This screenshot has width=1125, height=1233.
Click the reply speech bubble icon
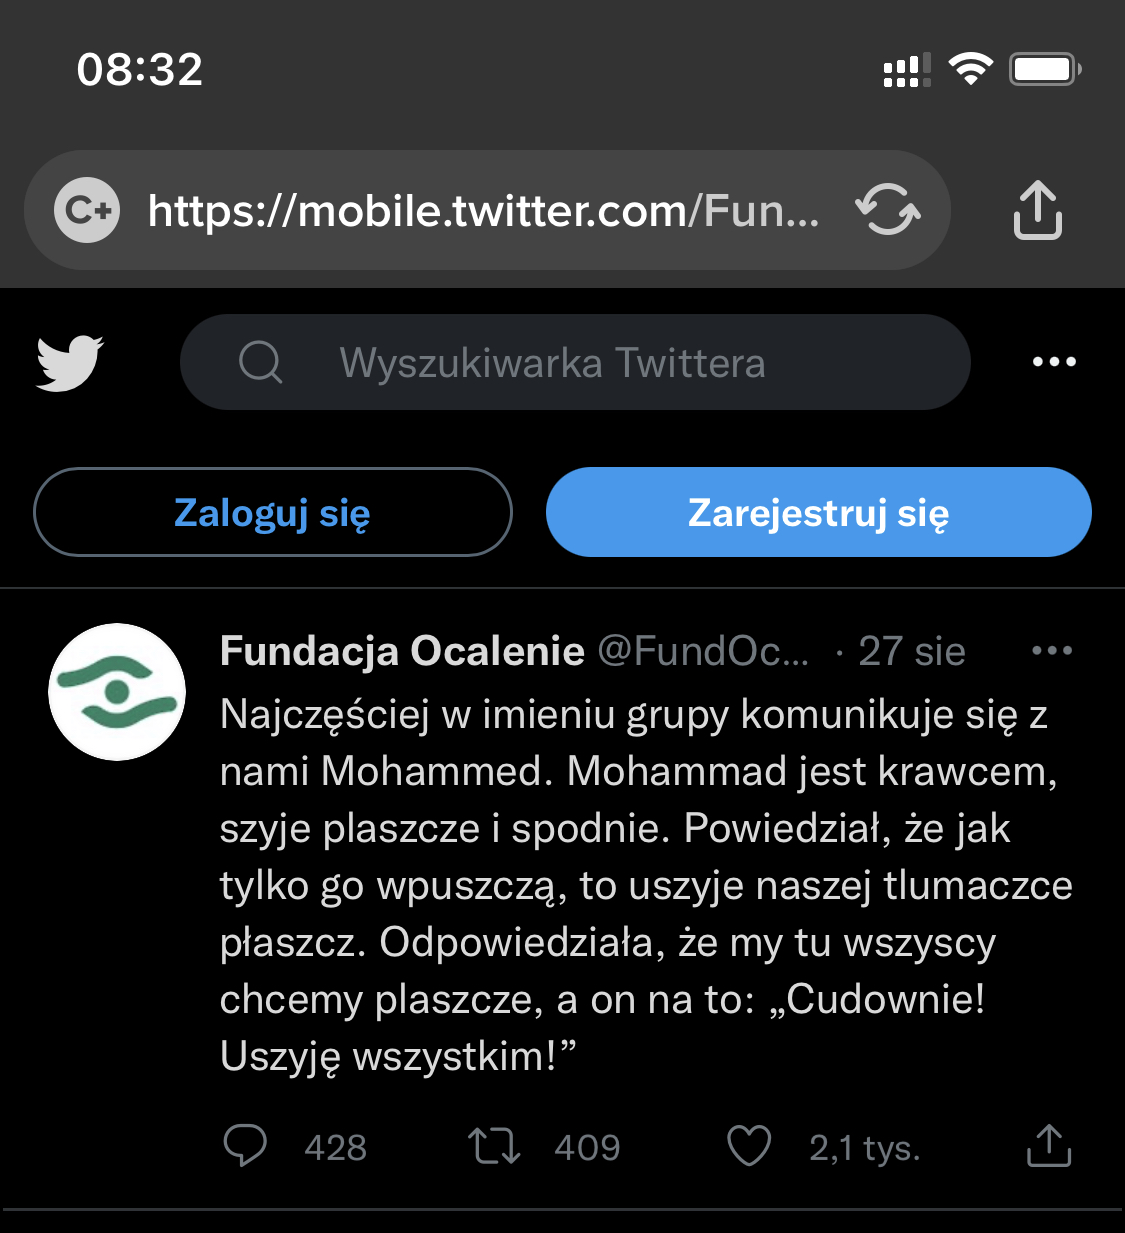[245, 1146]
